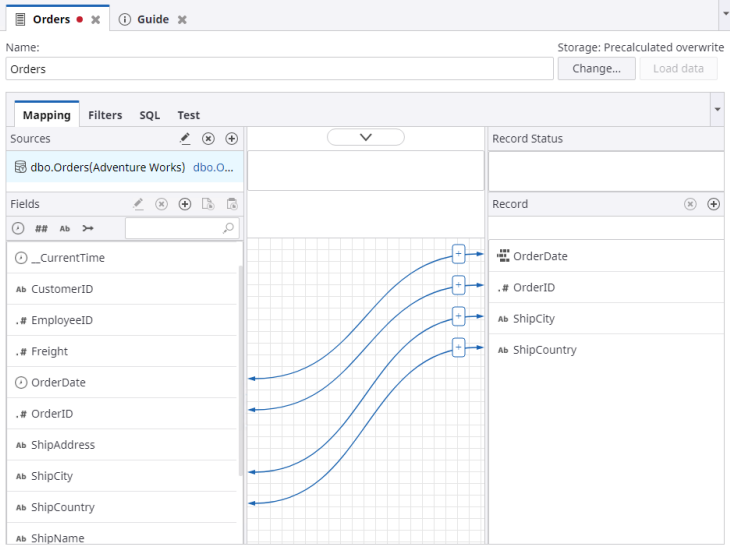Open the dropdown arrow right of the Mapping tabs

716,108
